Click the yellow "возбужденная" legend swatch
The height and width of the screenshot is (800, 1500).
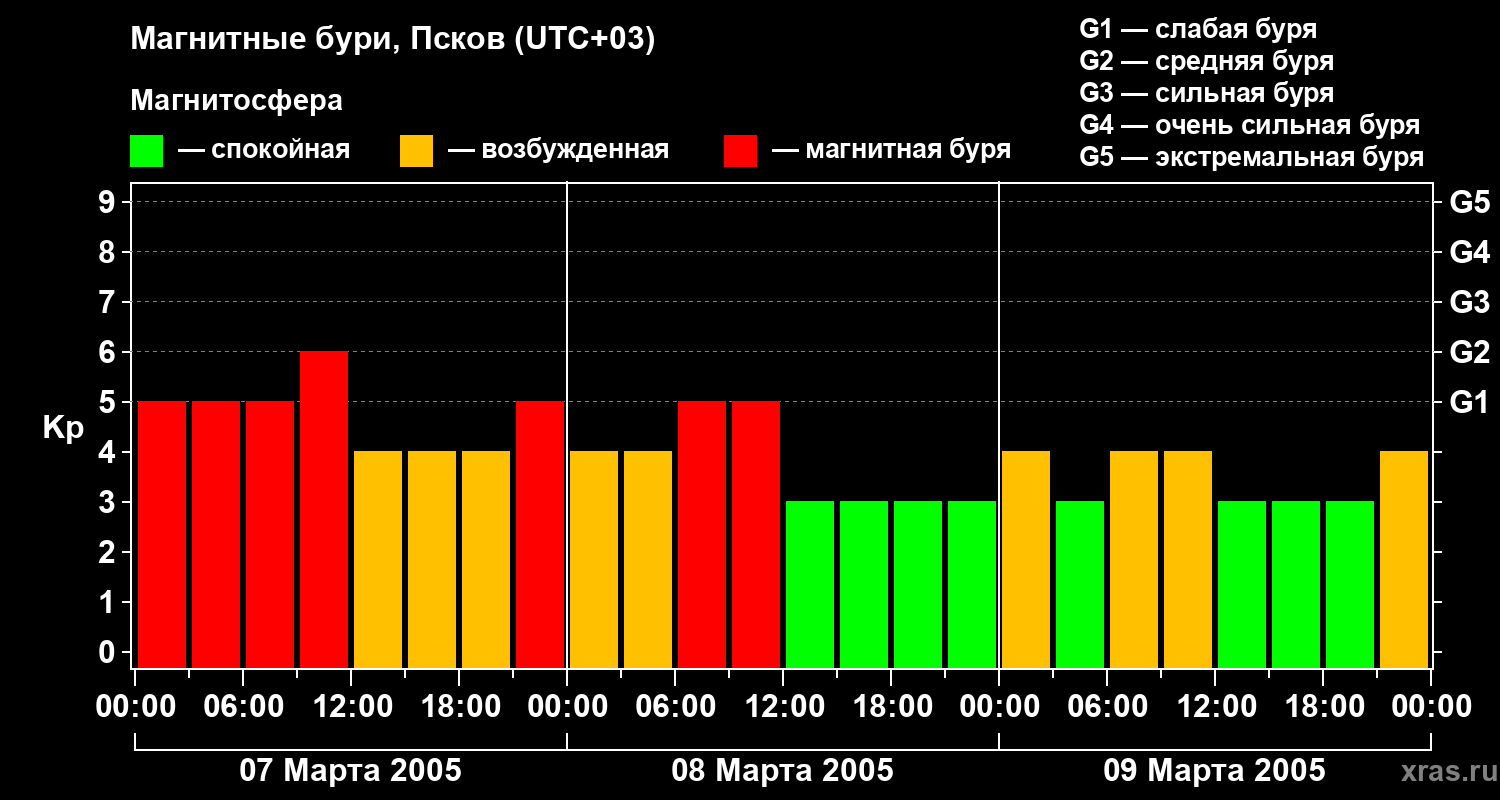click(x=416, y=150)
